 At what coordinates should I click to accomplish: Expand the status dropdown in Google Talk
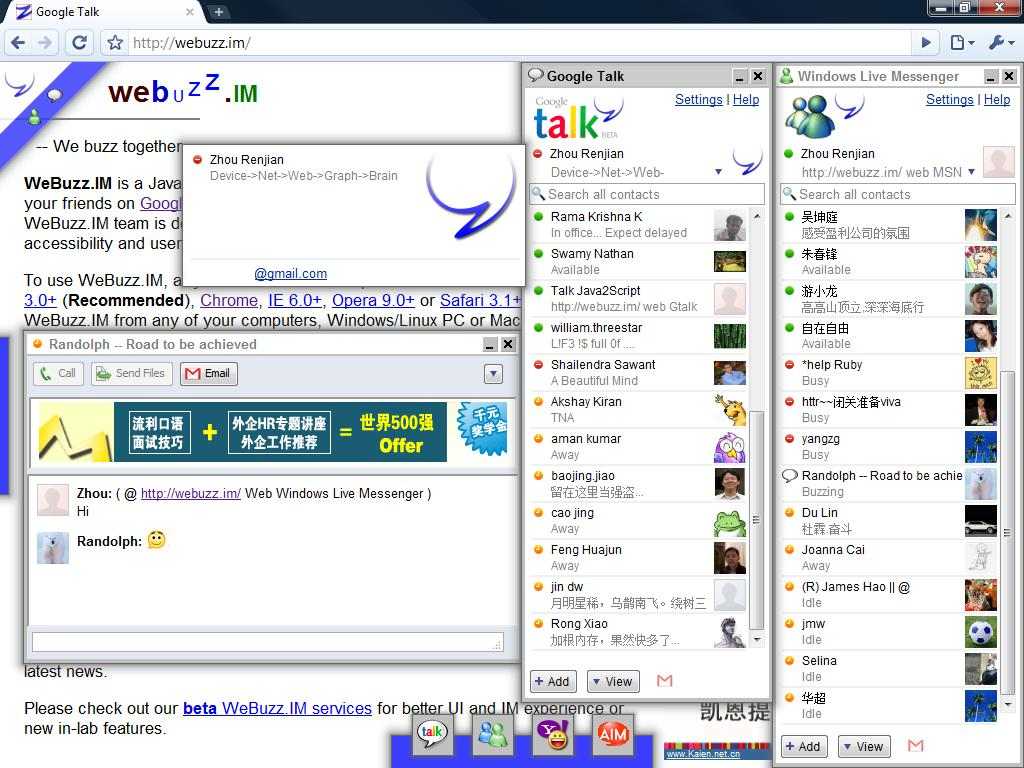[x=718, y=172]
